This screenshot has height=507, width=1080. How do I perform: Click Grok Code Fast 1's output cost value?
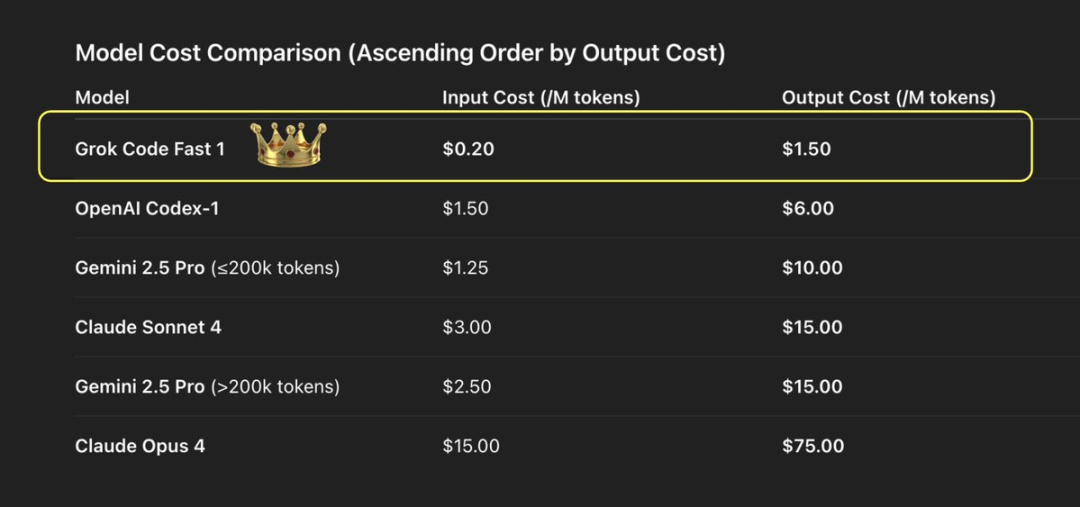click(806, 149)
